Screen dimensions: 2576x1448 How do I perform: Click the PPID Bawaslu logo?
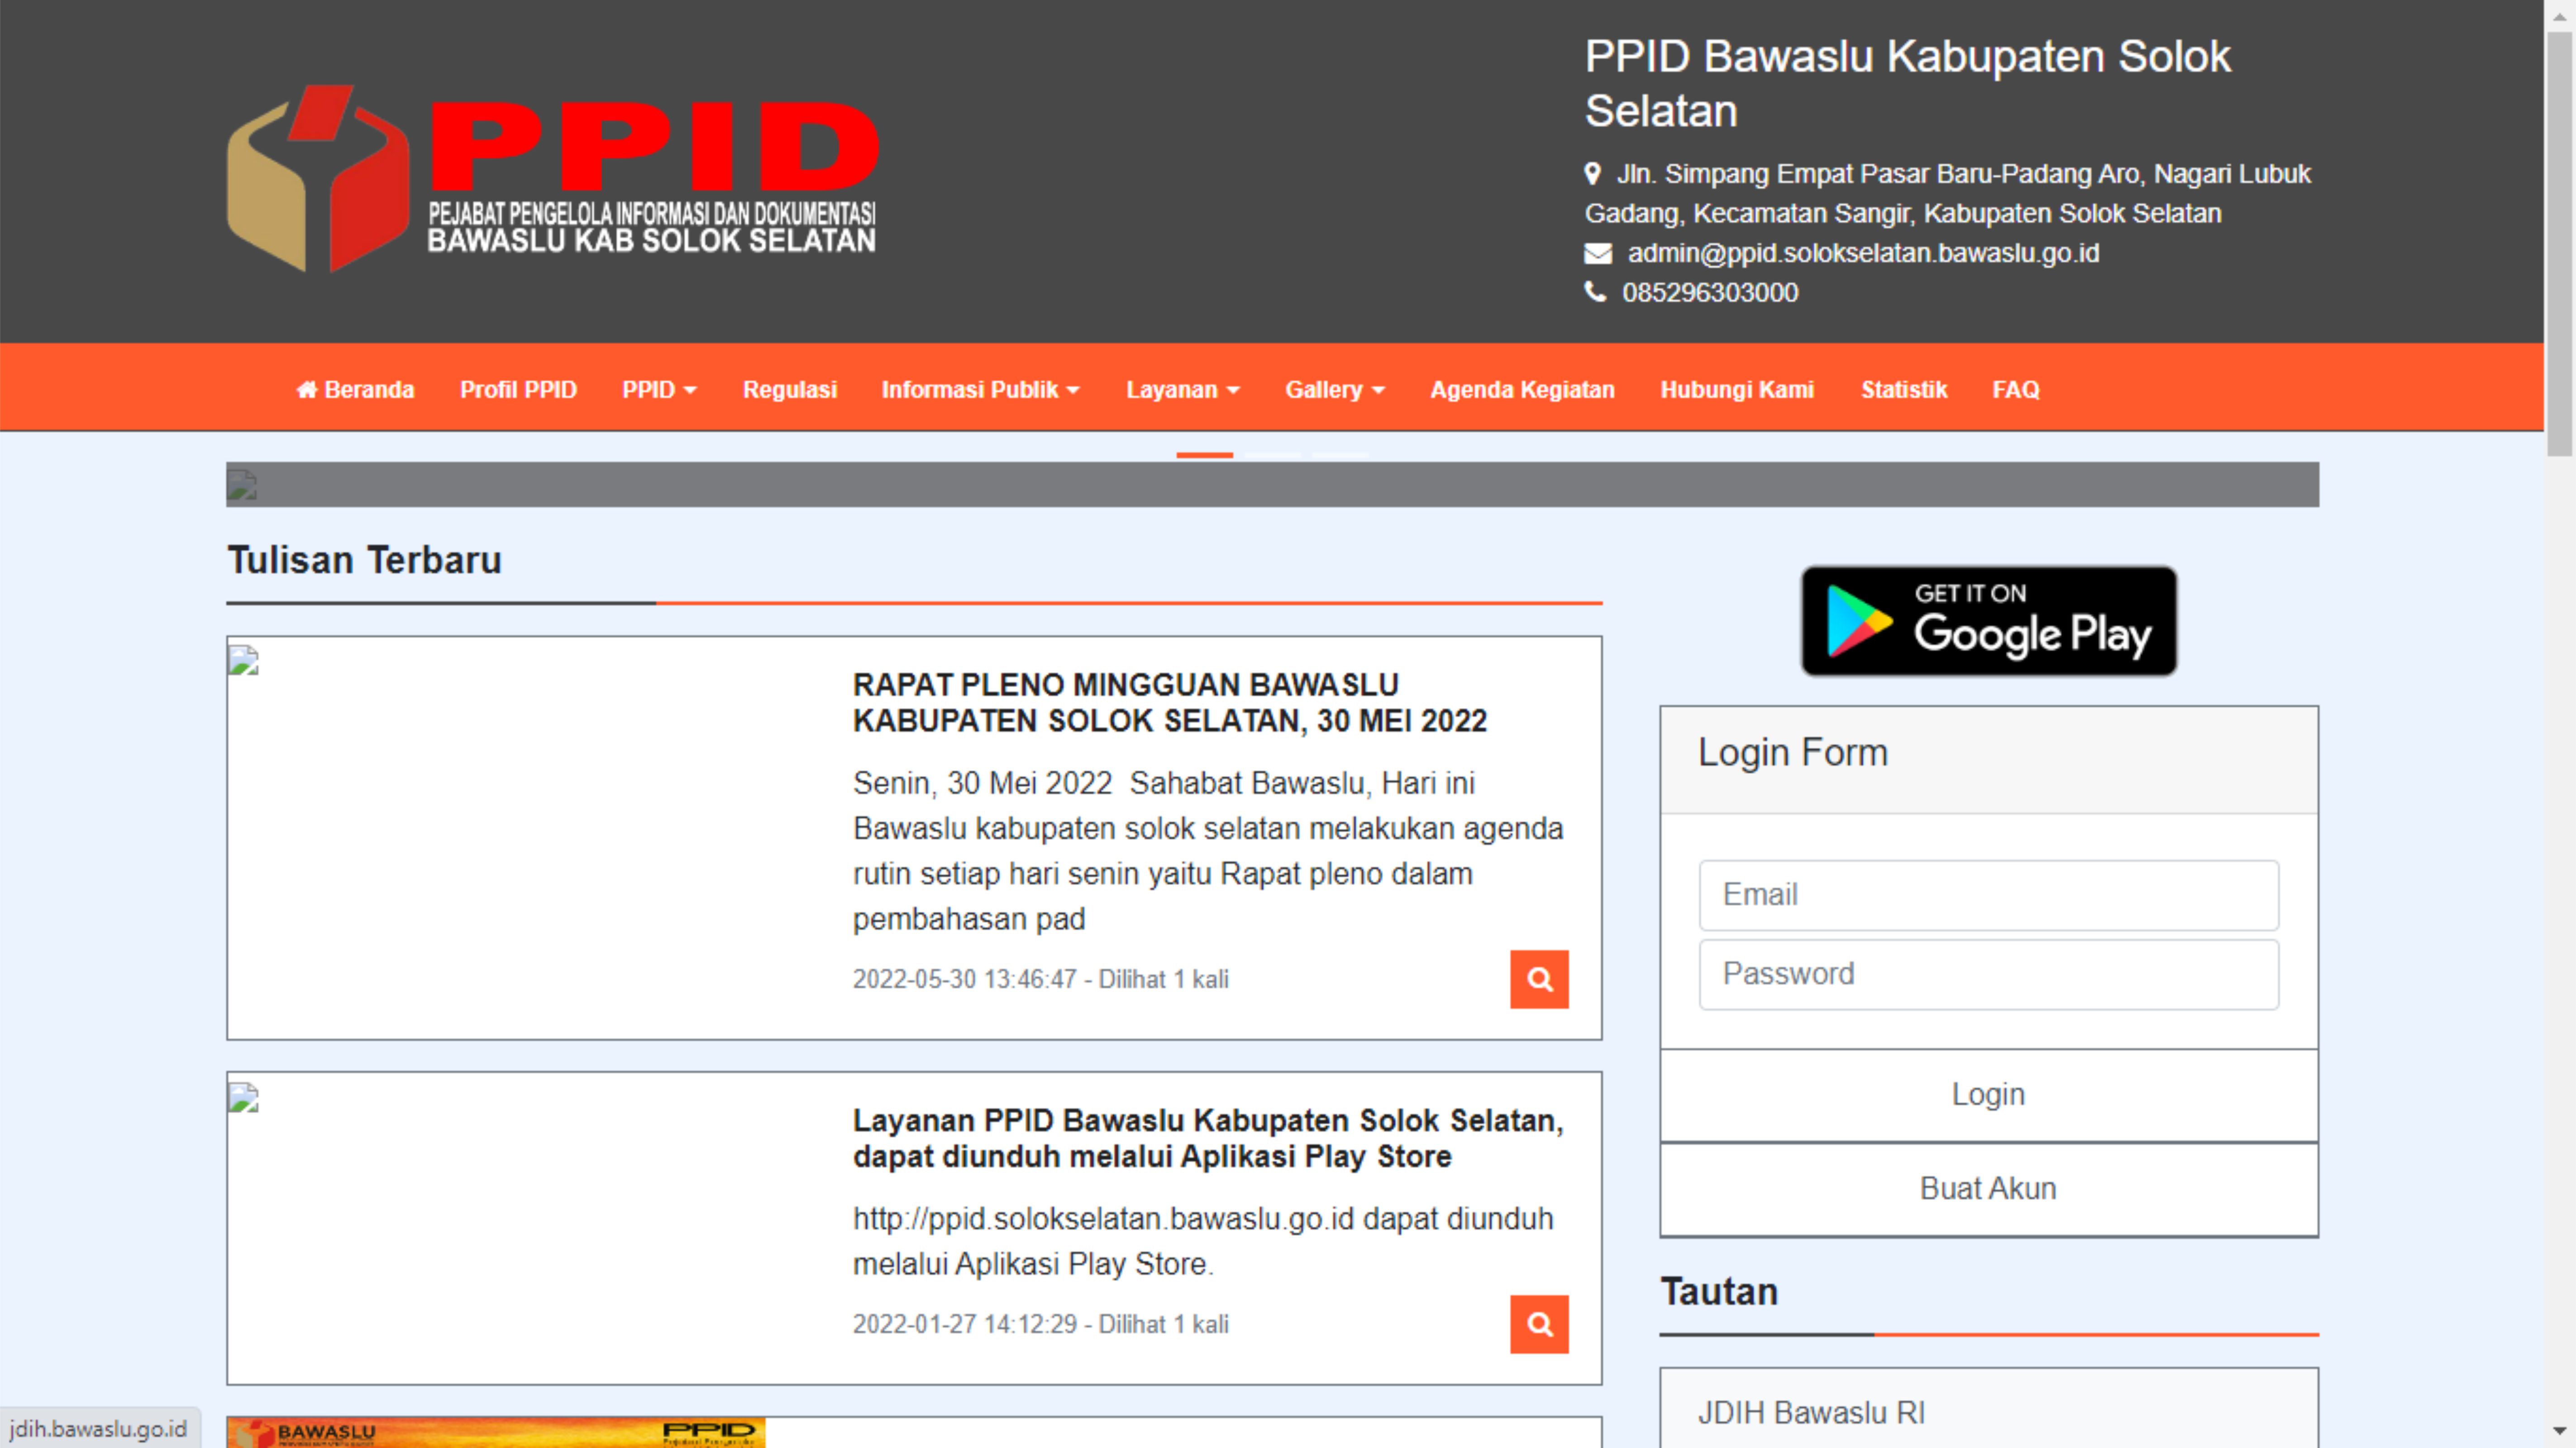point(552,178)
